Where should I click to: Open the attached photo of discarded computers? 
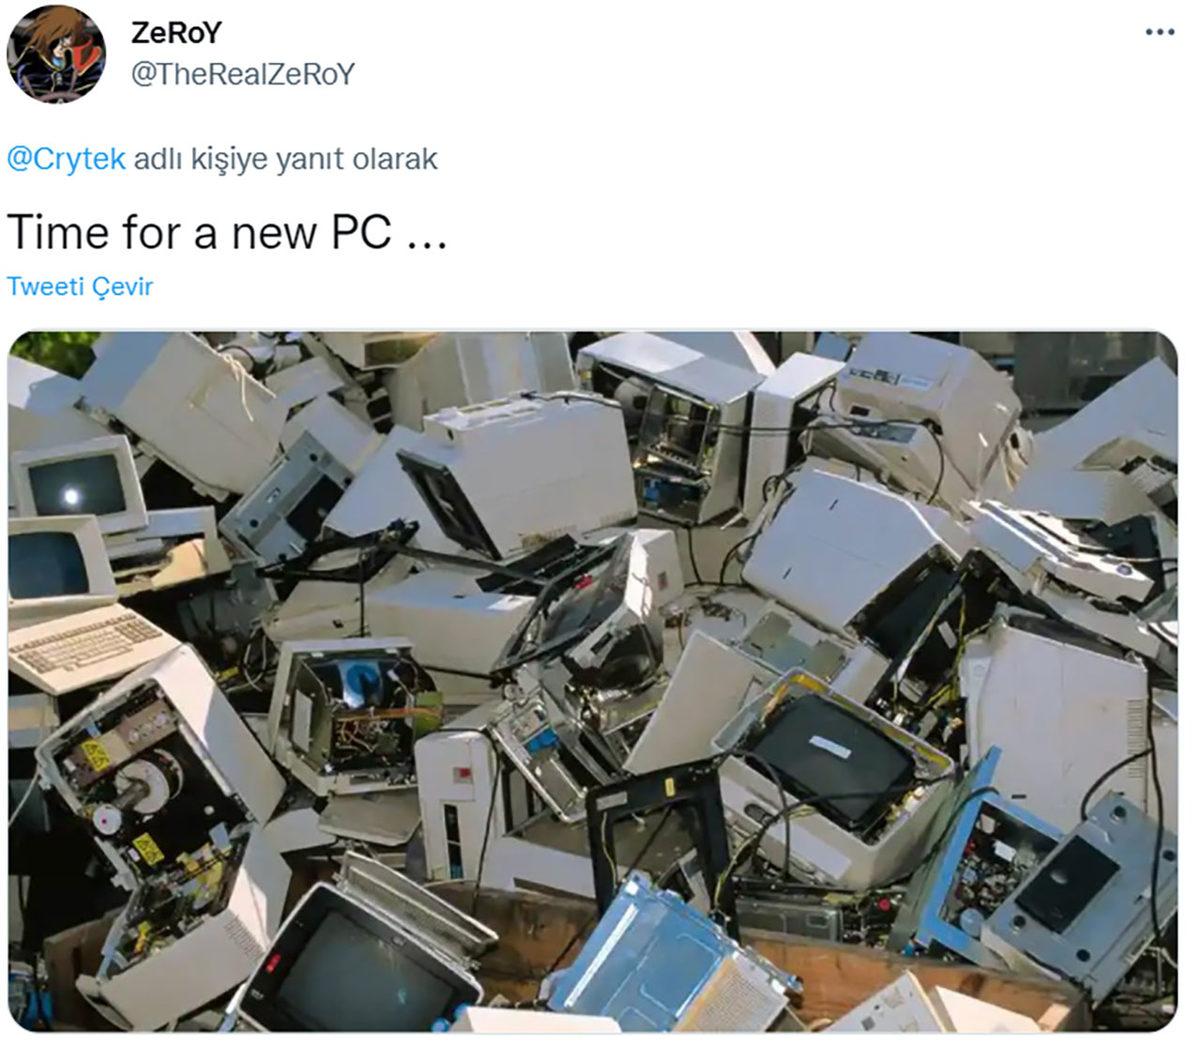coord(592,681)
